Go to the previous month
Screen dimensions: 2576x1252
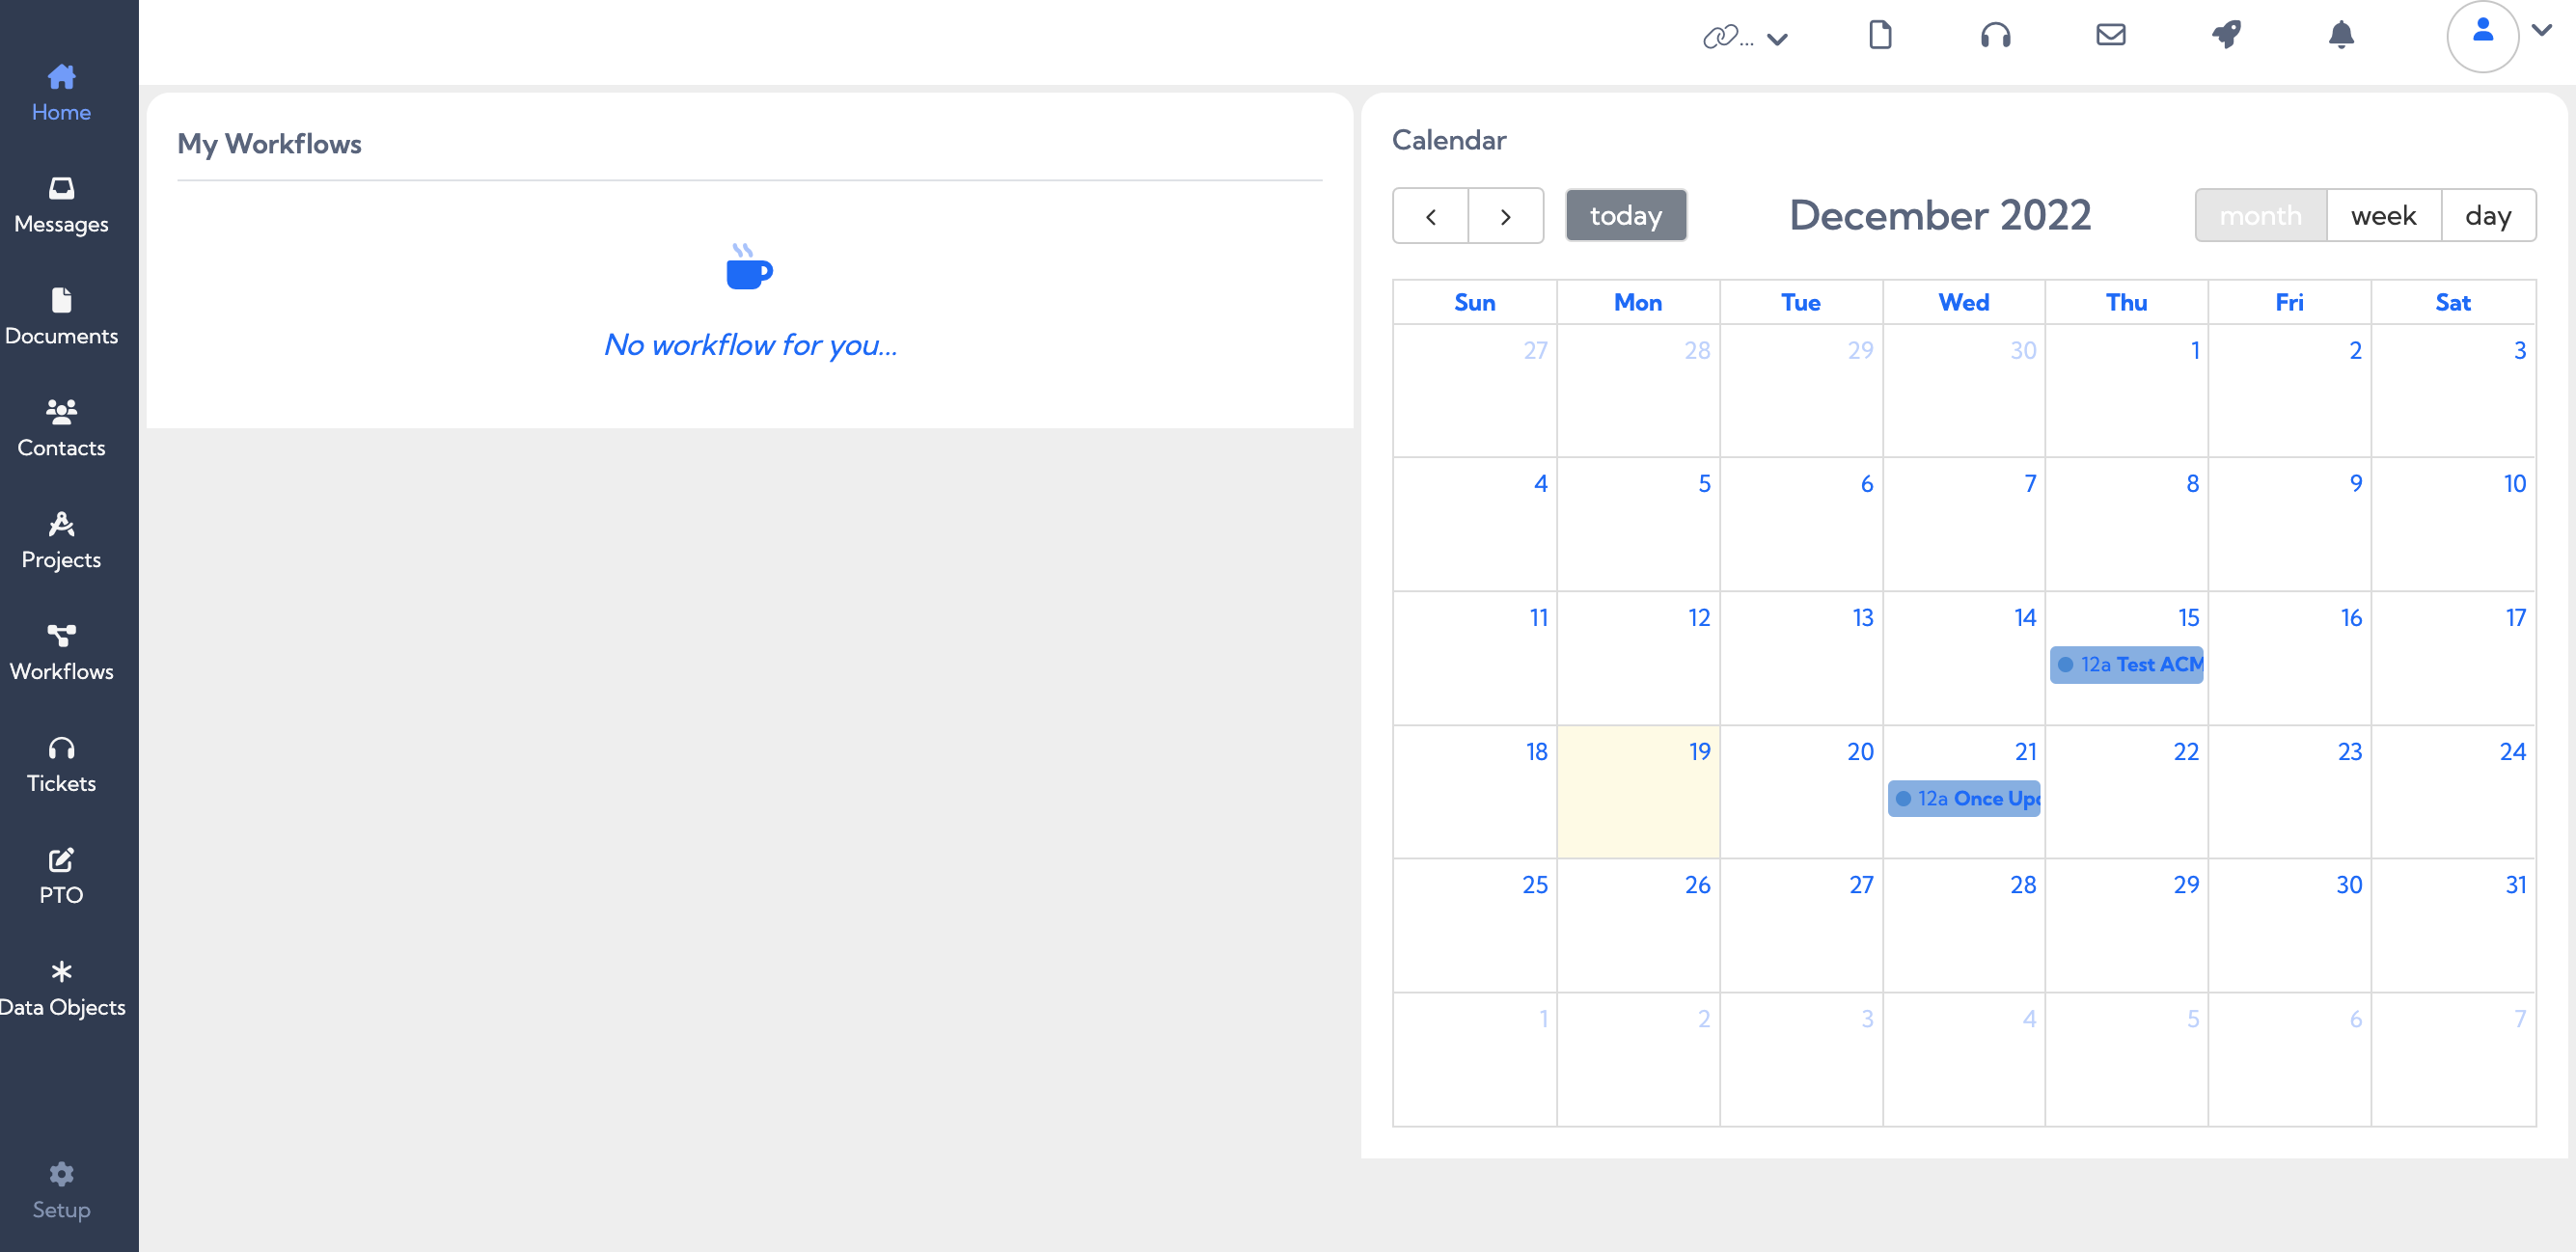click(x=1430, y=216)
